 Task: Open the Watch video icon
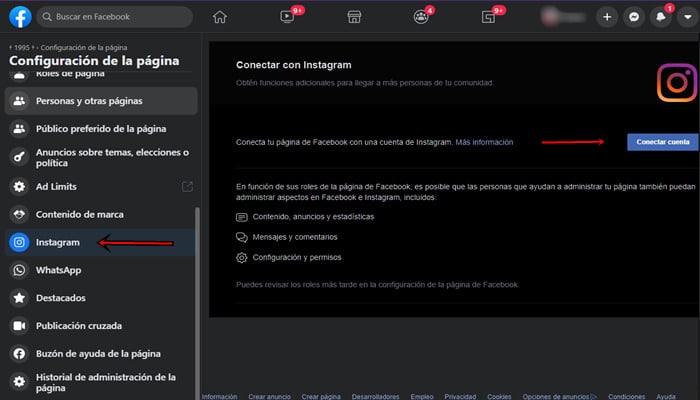click(287, 17)
